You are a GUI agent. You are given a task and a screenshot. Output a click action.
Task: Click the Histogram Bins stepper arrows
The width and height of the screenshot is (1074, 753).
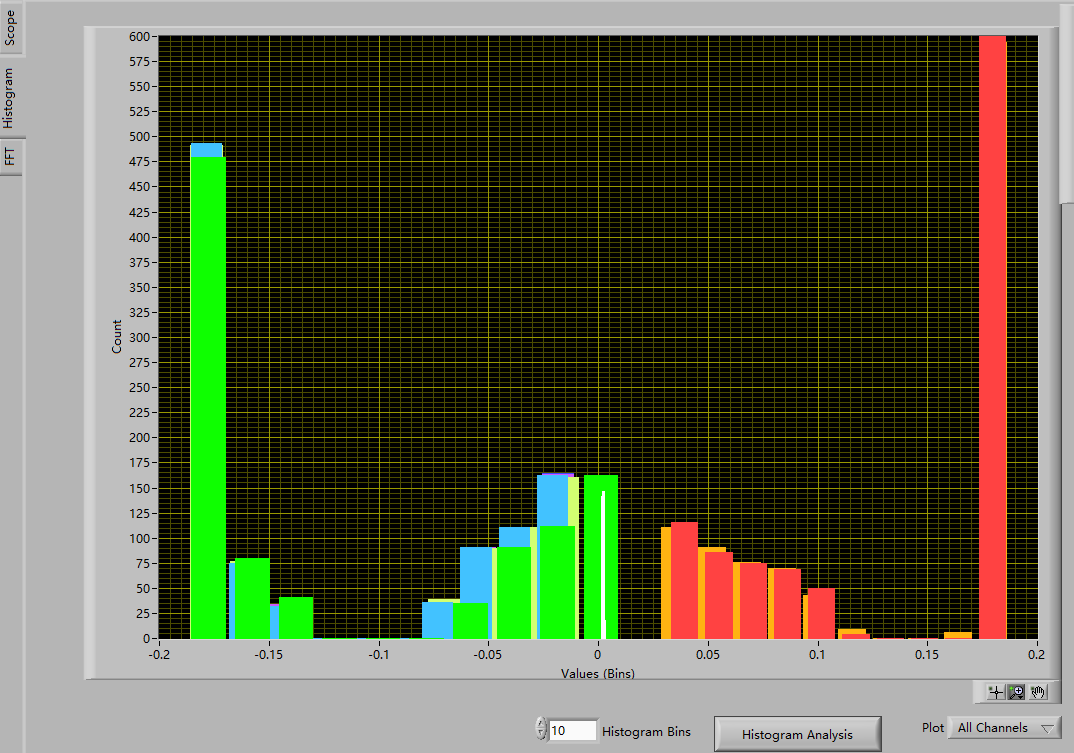click(x=541, y=728)
